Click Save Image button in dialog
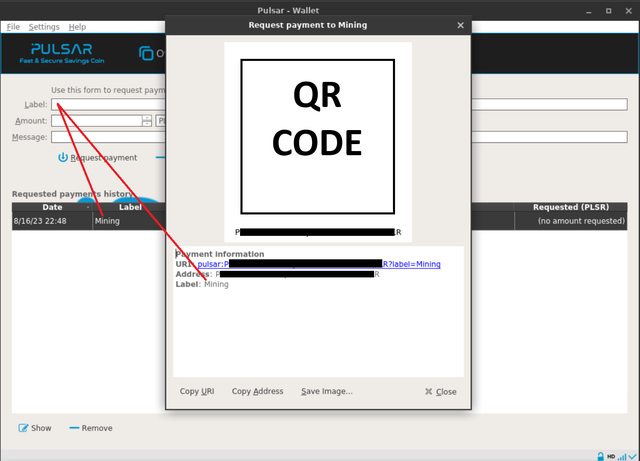 [x=327, y=391]
